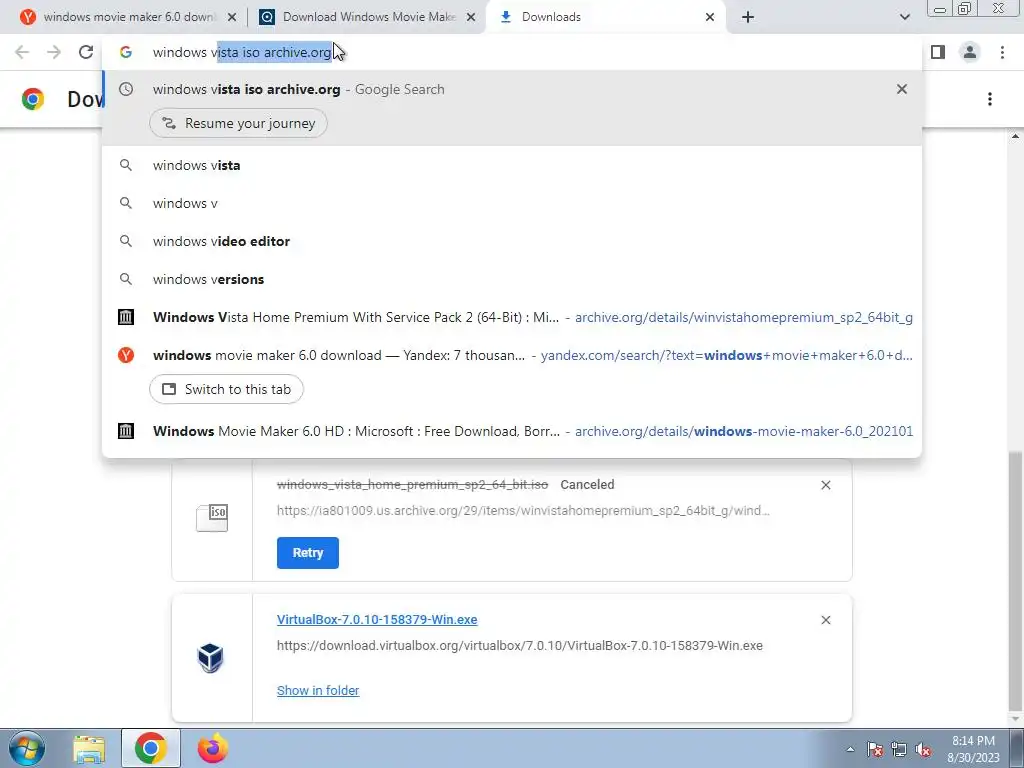
Task: Click the scrollbar up arrow
Action: pos(1016,136)
